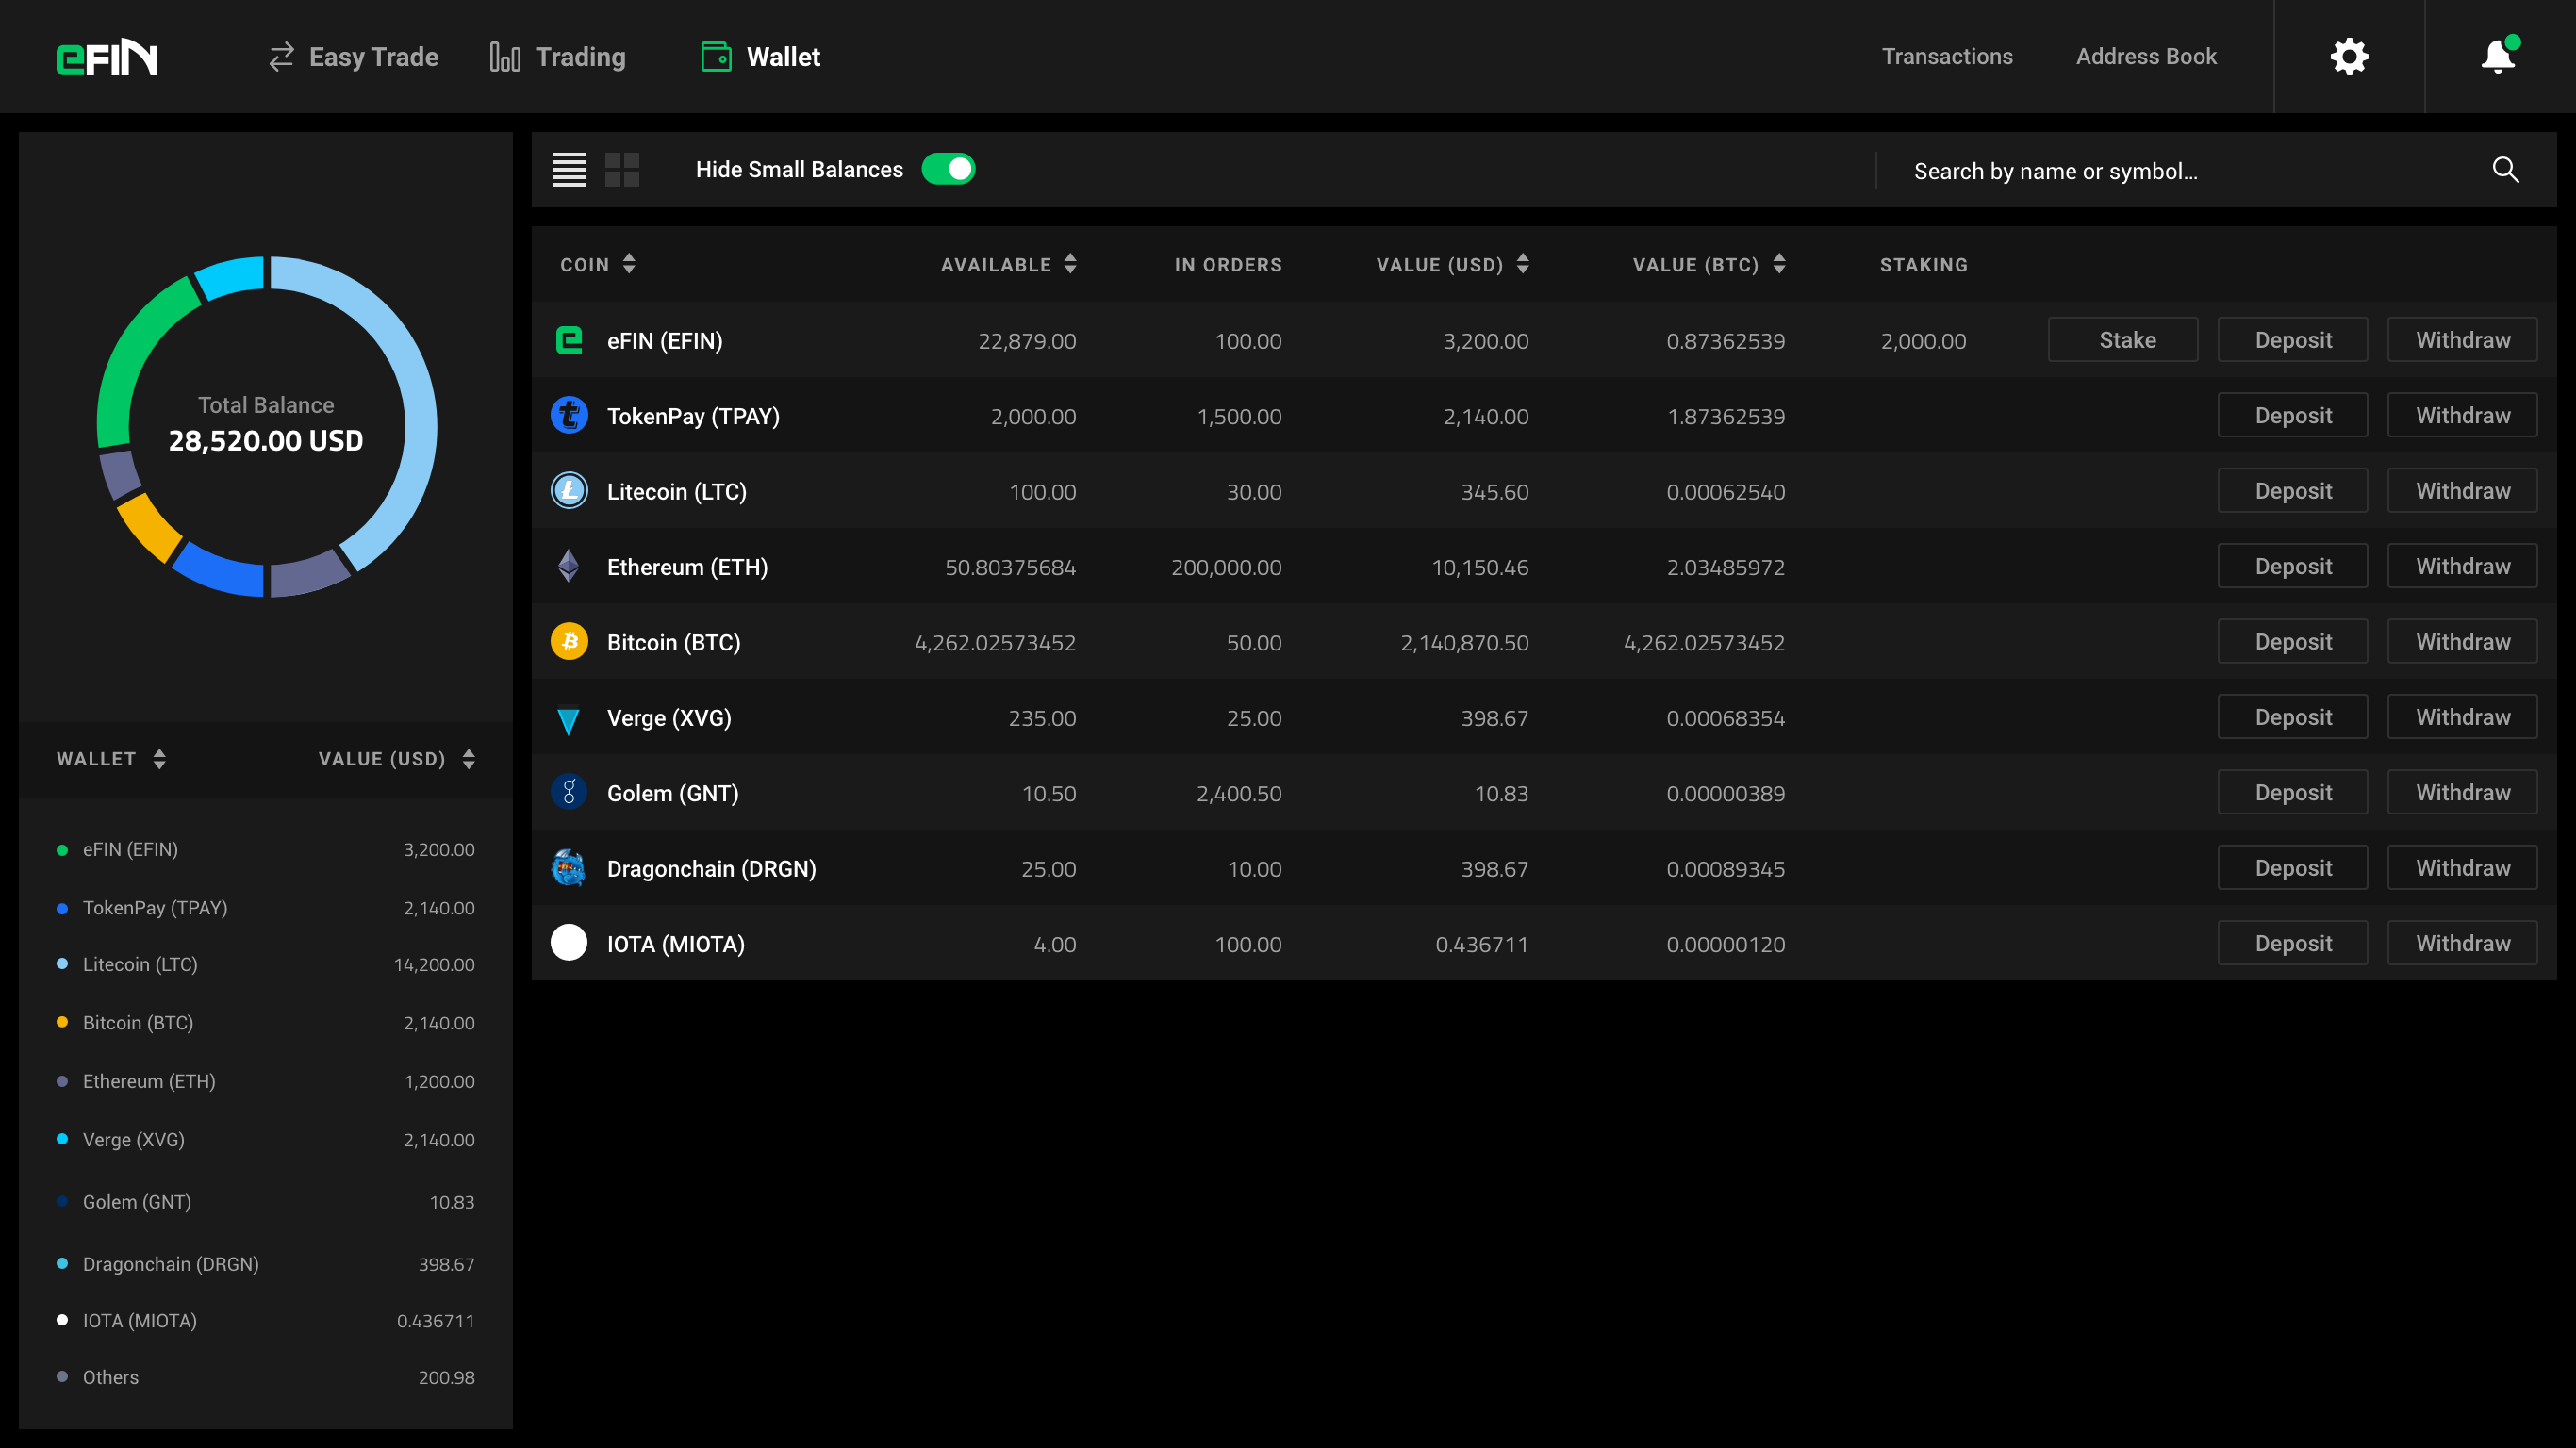Select Others entry in wallet sidebar
The image size is (2576, 1448).
click(266, 1377)
